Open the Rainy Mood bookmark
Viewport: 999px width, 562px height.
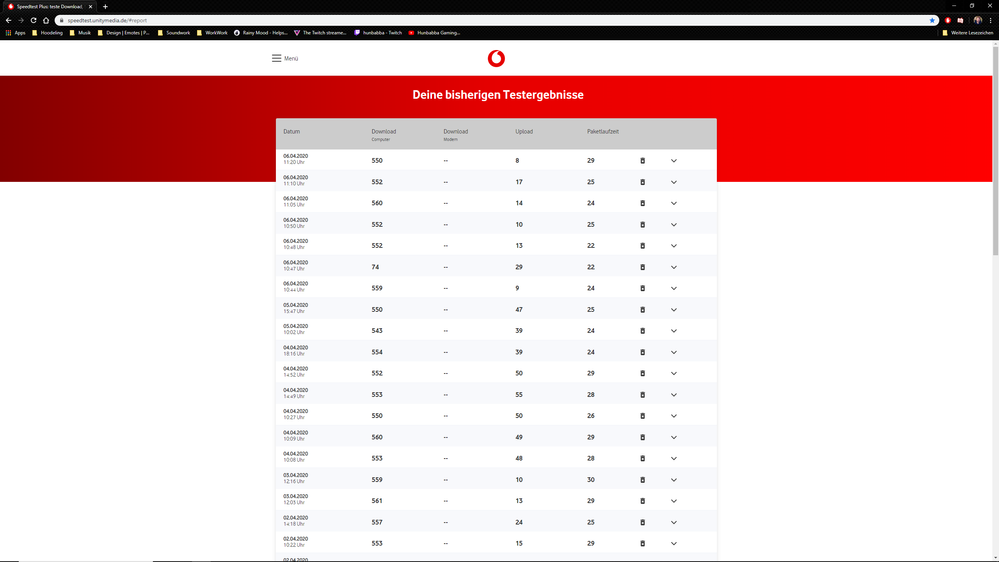[x=261, y=32]
